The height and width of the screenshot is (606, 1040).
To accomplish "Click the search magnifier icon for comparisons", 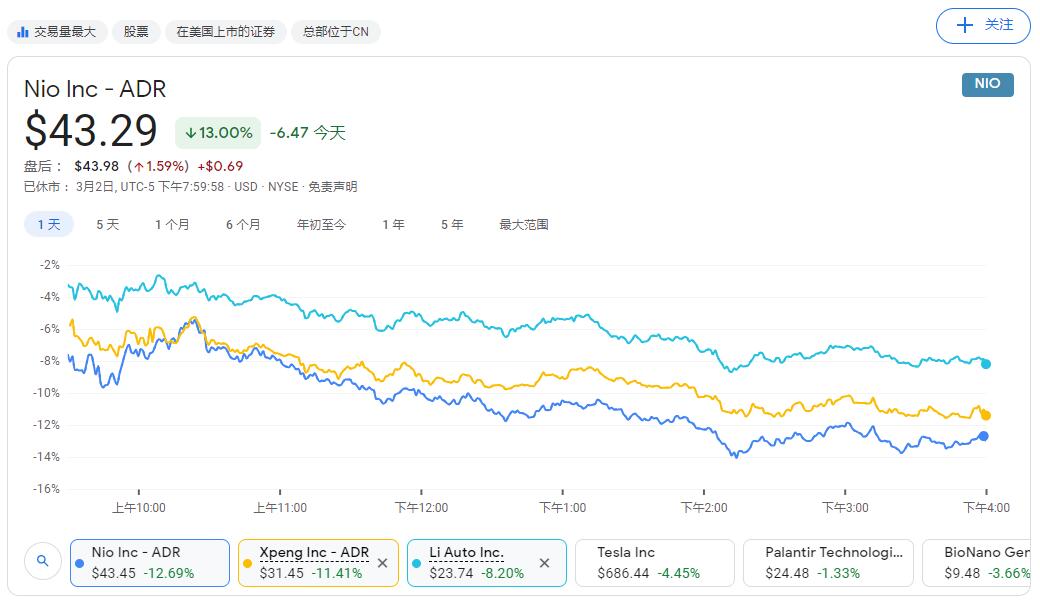I will [x=42, y=562].
